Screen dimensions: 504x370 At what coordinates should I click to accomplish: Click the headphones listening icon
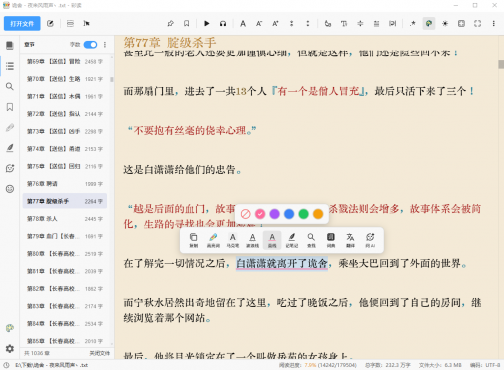point(223,23)
